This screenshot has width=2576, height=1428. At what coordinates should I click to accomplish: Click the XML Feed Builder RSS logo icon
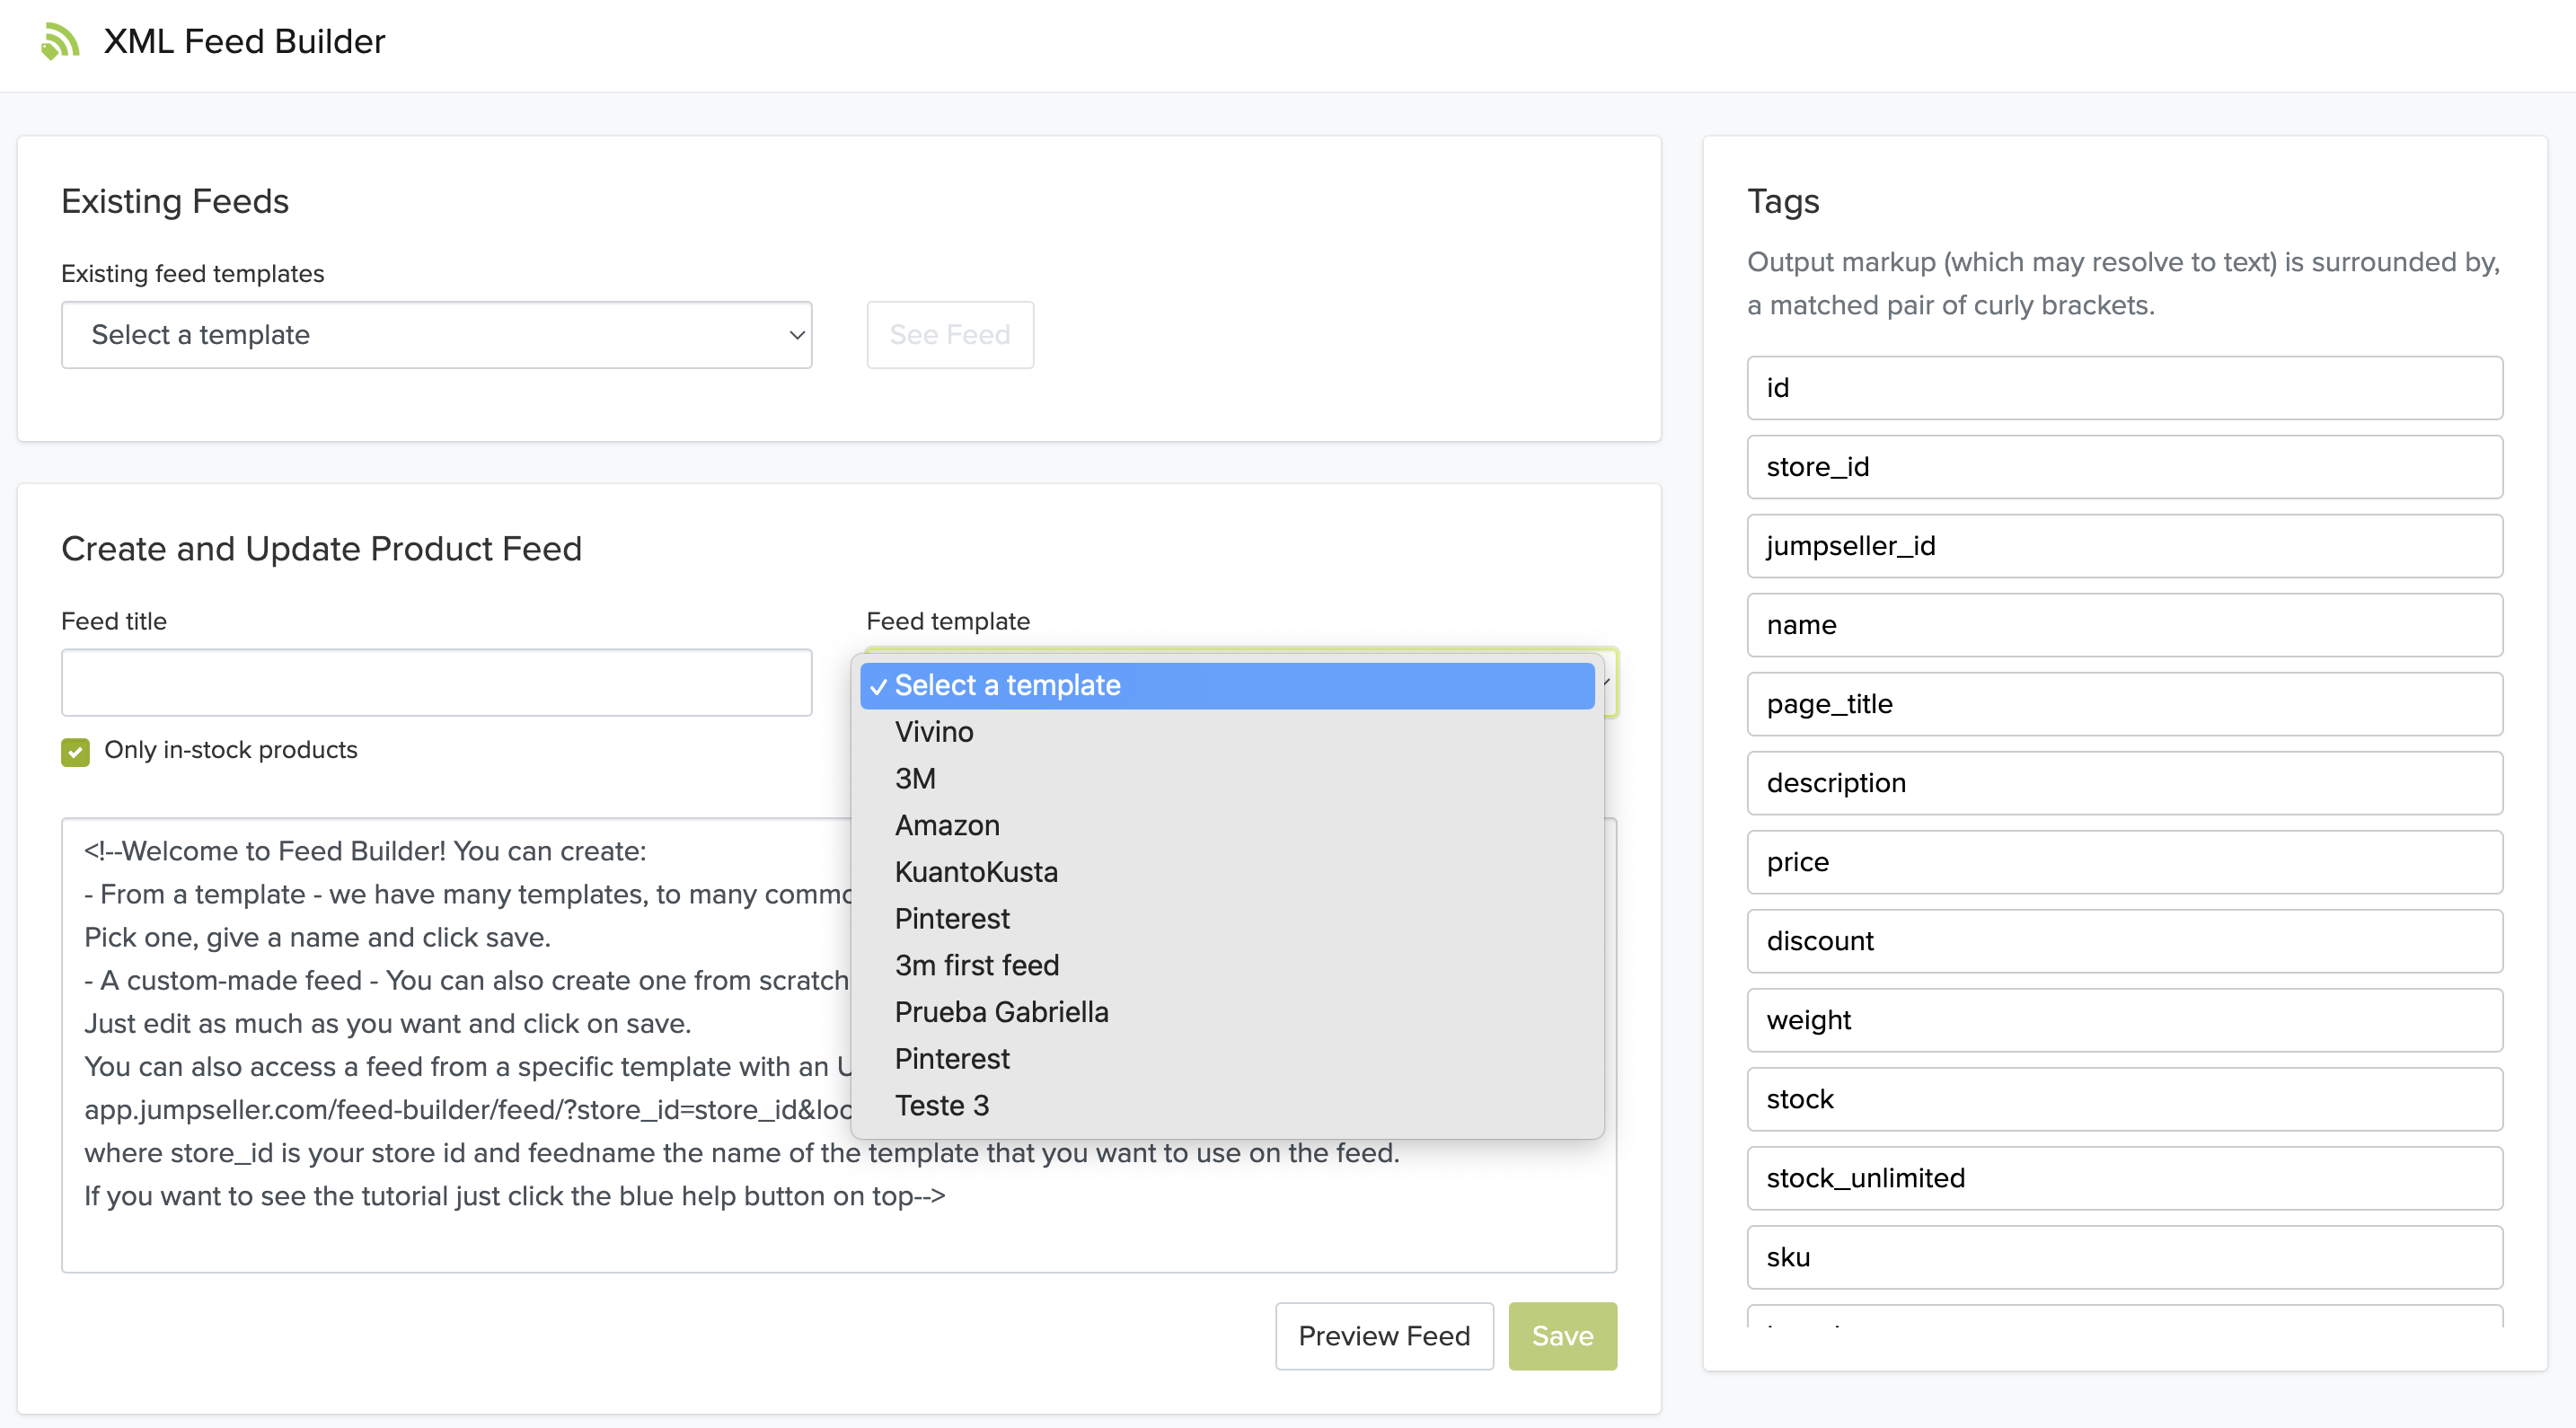(59, 41)
